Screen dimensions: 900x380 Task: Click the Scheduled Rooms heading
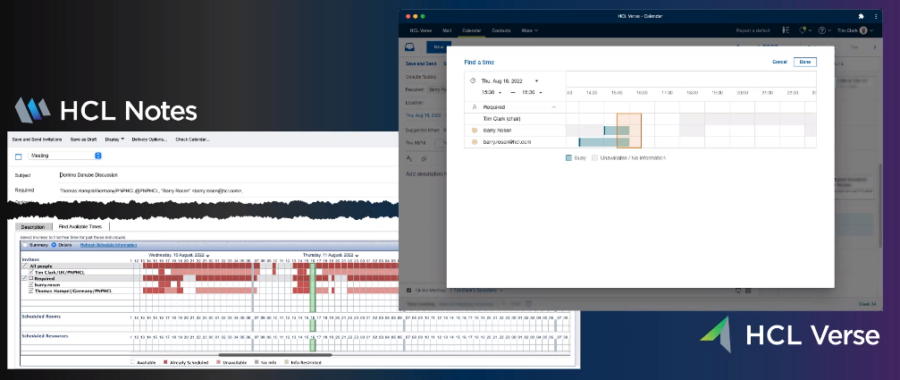41,316
